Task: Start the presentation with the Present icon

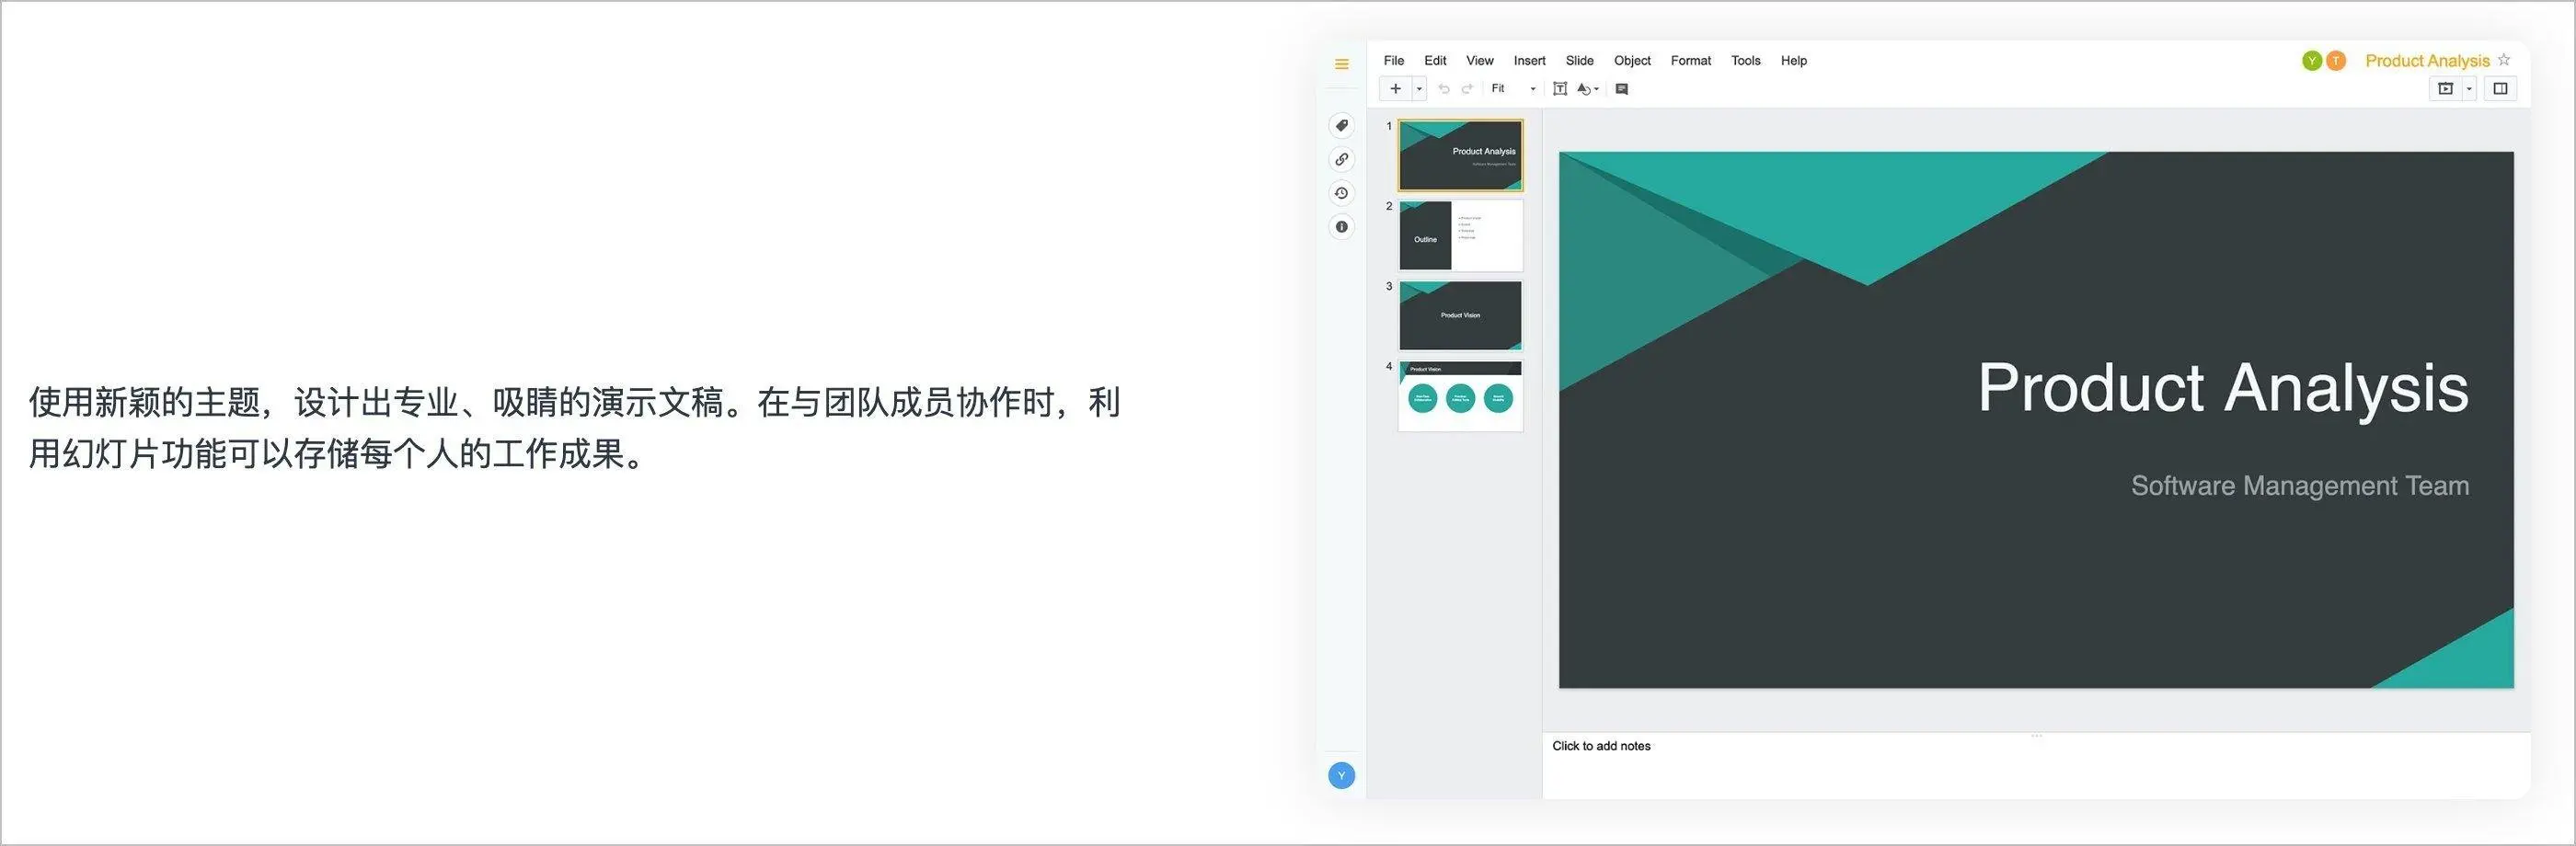Action: [x=2446, y=89]
